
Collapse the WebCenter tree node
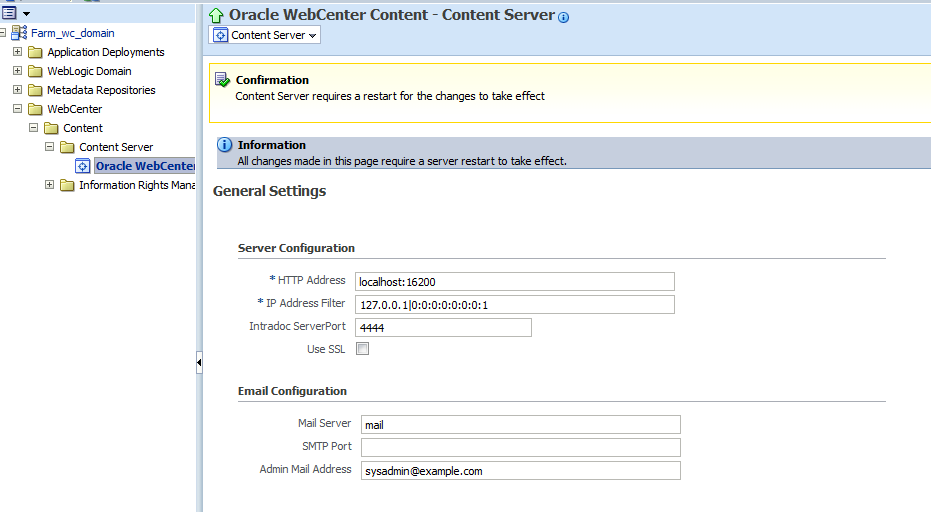pos(17,109)
